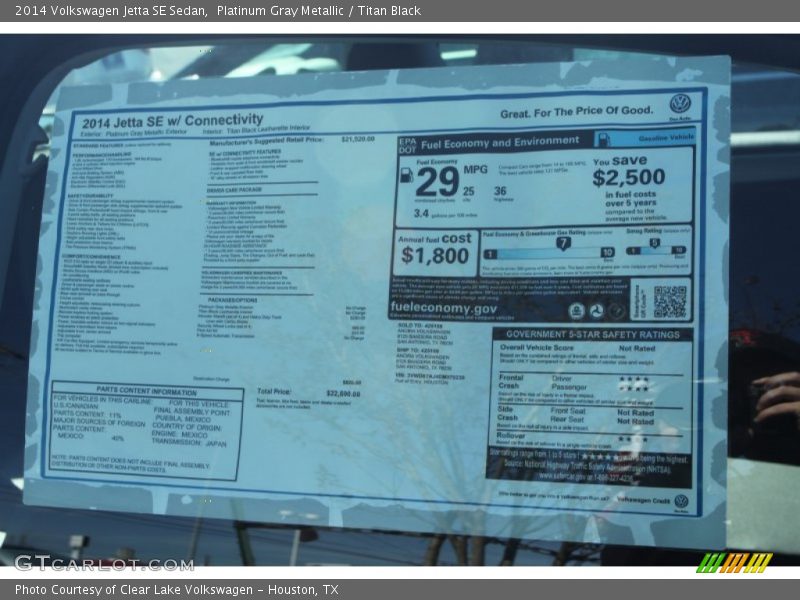Click 'Photo Courtesy of Clear Lake Volkswagen' caption
This screenshot has height=600, width=800.
point(134,590)
